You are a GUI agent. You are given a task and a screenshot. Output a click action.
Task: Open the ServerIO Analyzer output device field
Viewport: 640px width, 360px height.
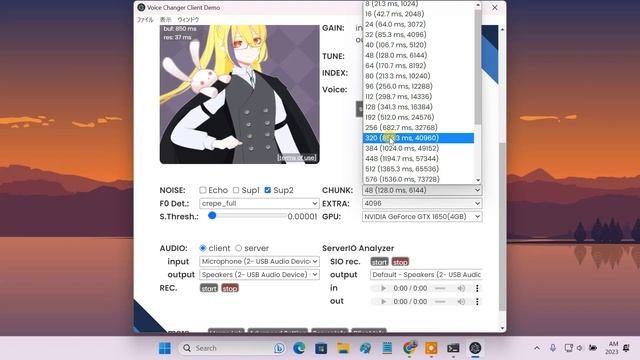tap(426, 275)
